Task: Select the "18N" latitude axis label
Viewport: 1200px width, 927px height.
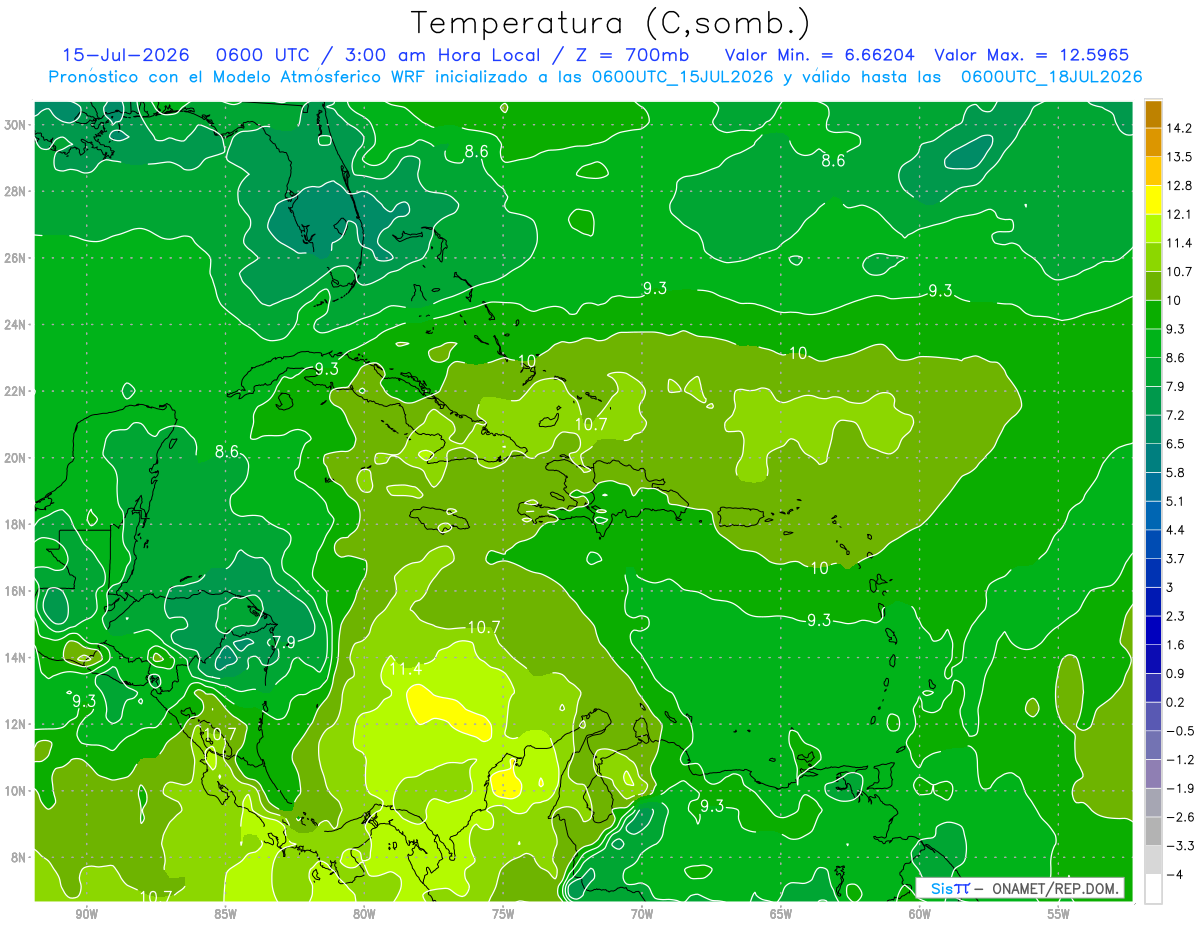Action: (x=17, y=524)
